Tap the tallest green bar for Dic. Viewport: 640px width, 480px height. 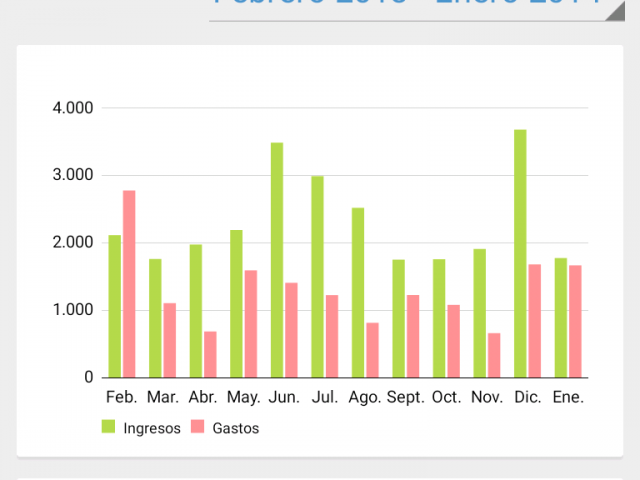[x=520, y=253]
